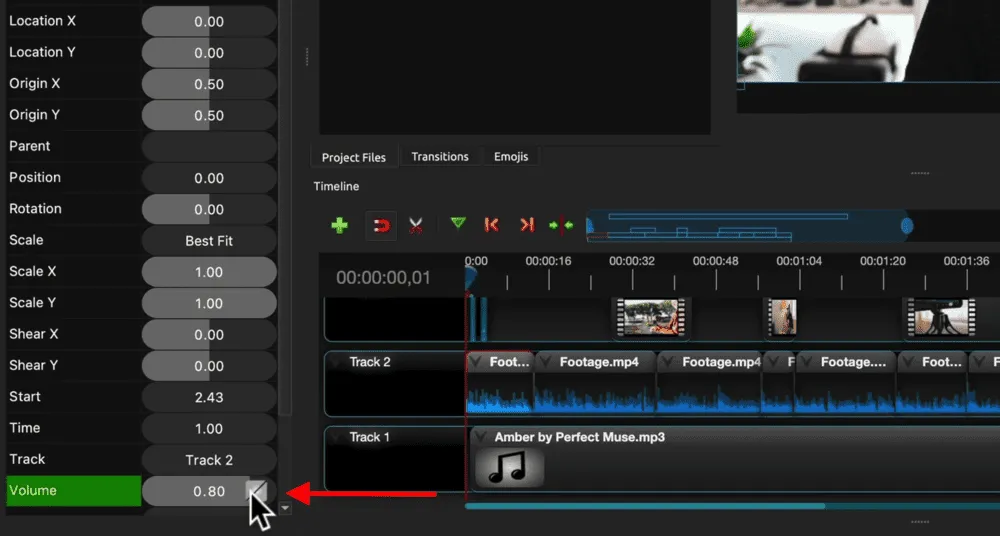This screenshot has height=536, width=1000.
Task: Switch to the Transitions tab
Action: pos(440,157)
